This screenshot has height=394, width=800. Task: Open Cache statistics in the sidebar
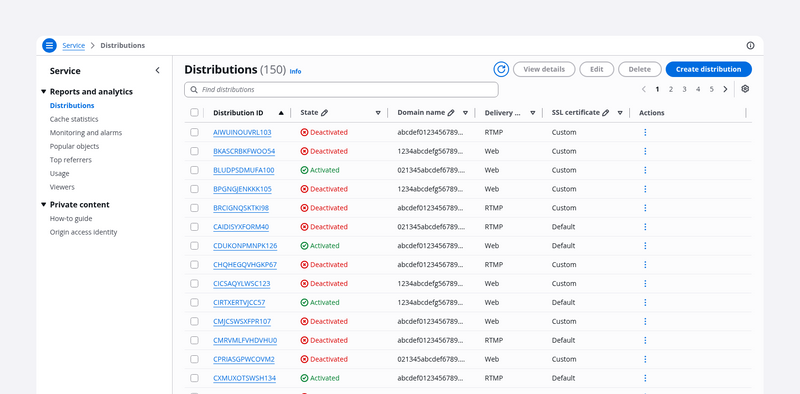pos(74,119)
